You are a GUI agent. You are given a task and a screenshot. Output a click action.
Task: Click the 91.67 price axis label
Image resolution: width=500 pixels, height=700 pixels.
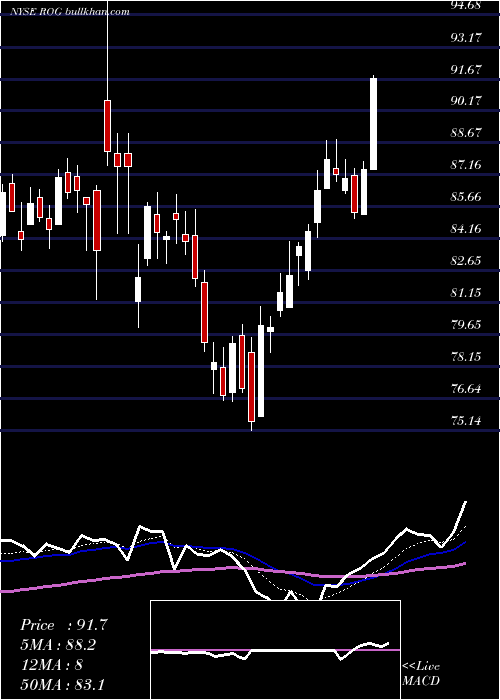467,69
